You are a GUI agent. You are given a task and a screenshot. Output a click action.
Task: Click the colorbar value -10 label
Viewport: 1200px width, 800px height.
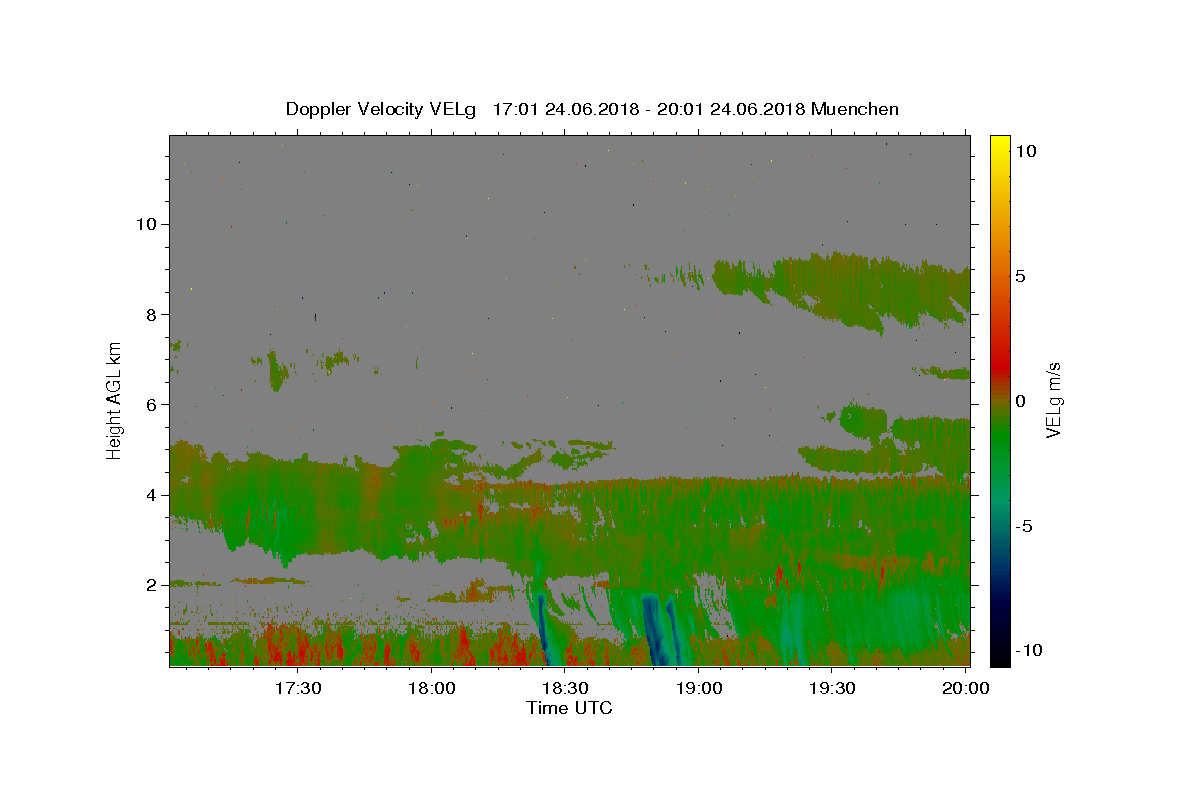click(x=1027, y=650)
